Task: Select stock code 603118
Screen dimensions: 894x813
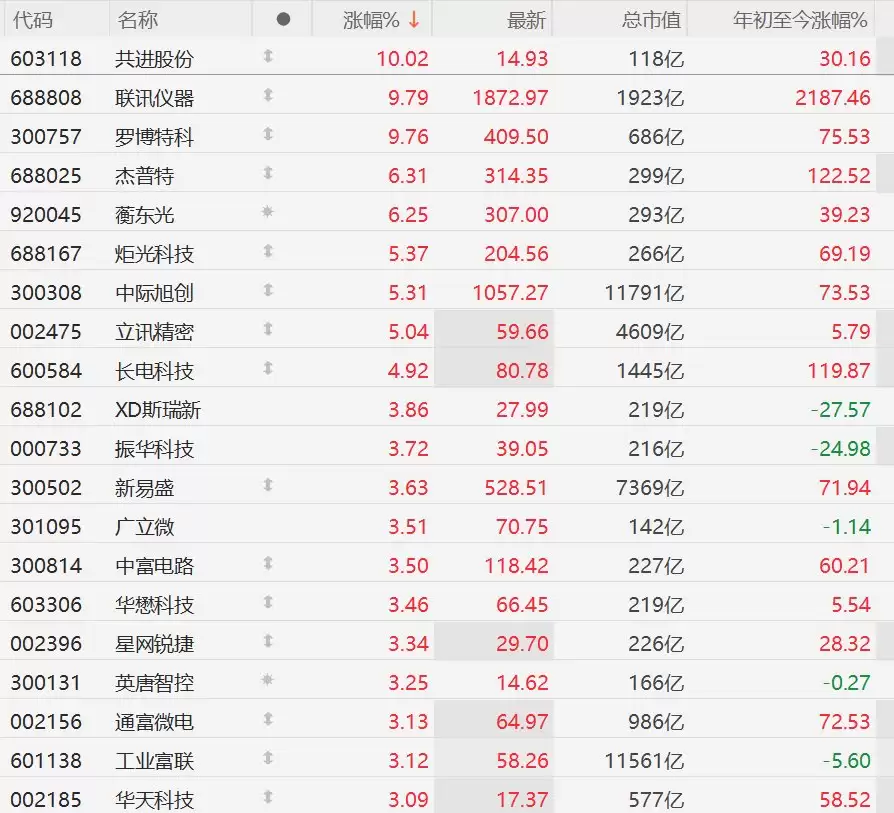Action: click(x=46, y=59)
